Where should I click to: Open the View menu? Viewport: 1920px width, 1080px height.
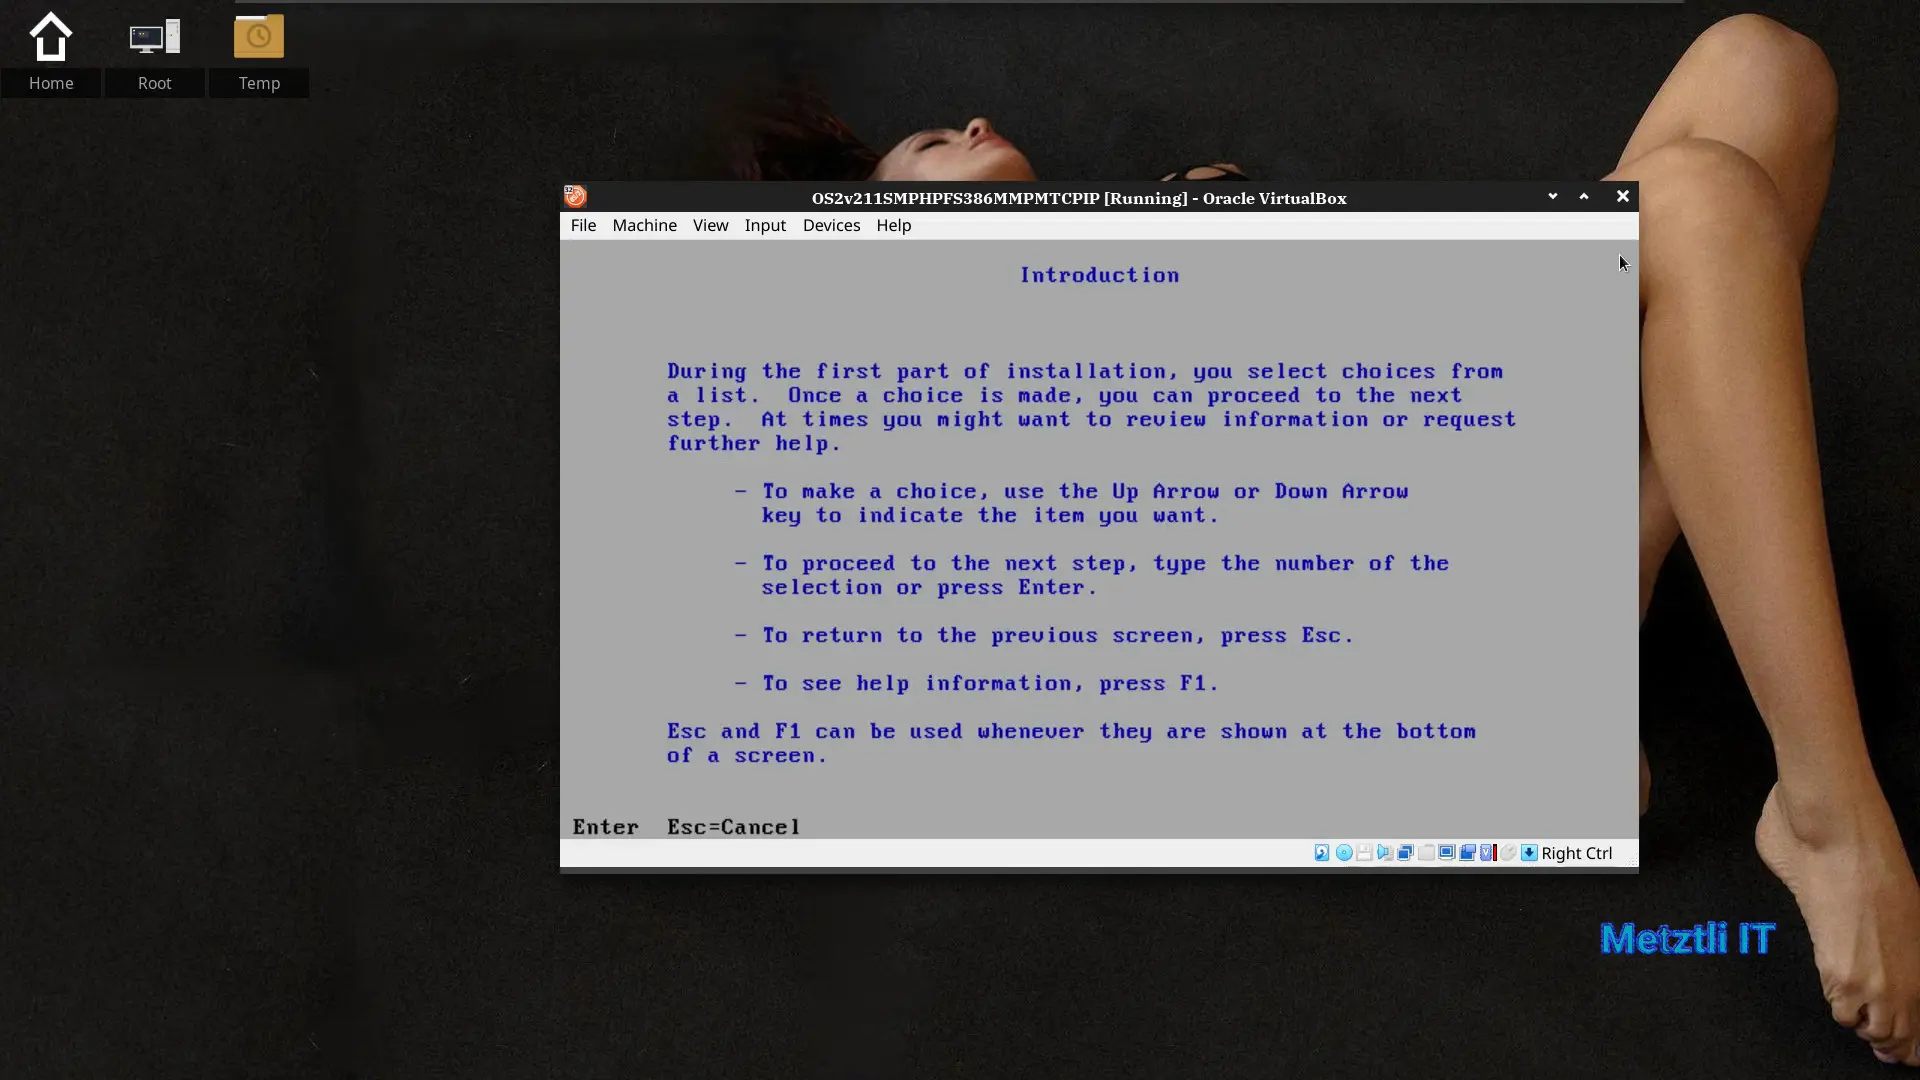tap(710, 225)
